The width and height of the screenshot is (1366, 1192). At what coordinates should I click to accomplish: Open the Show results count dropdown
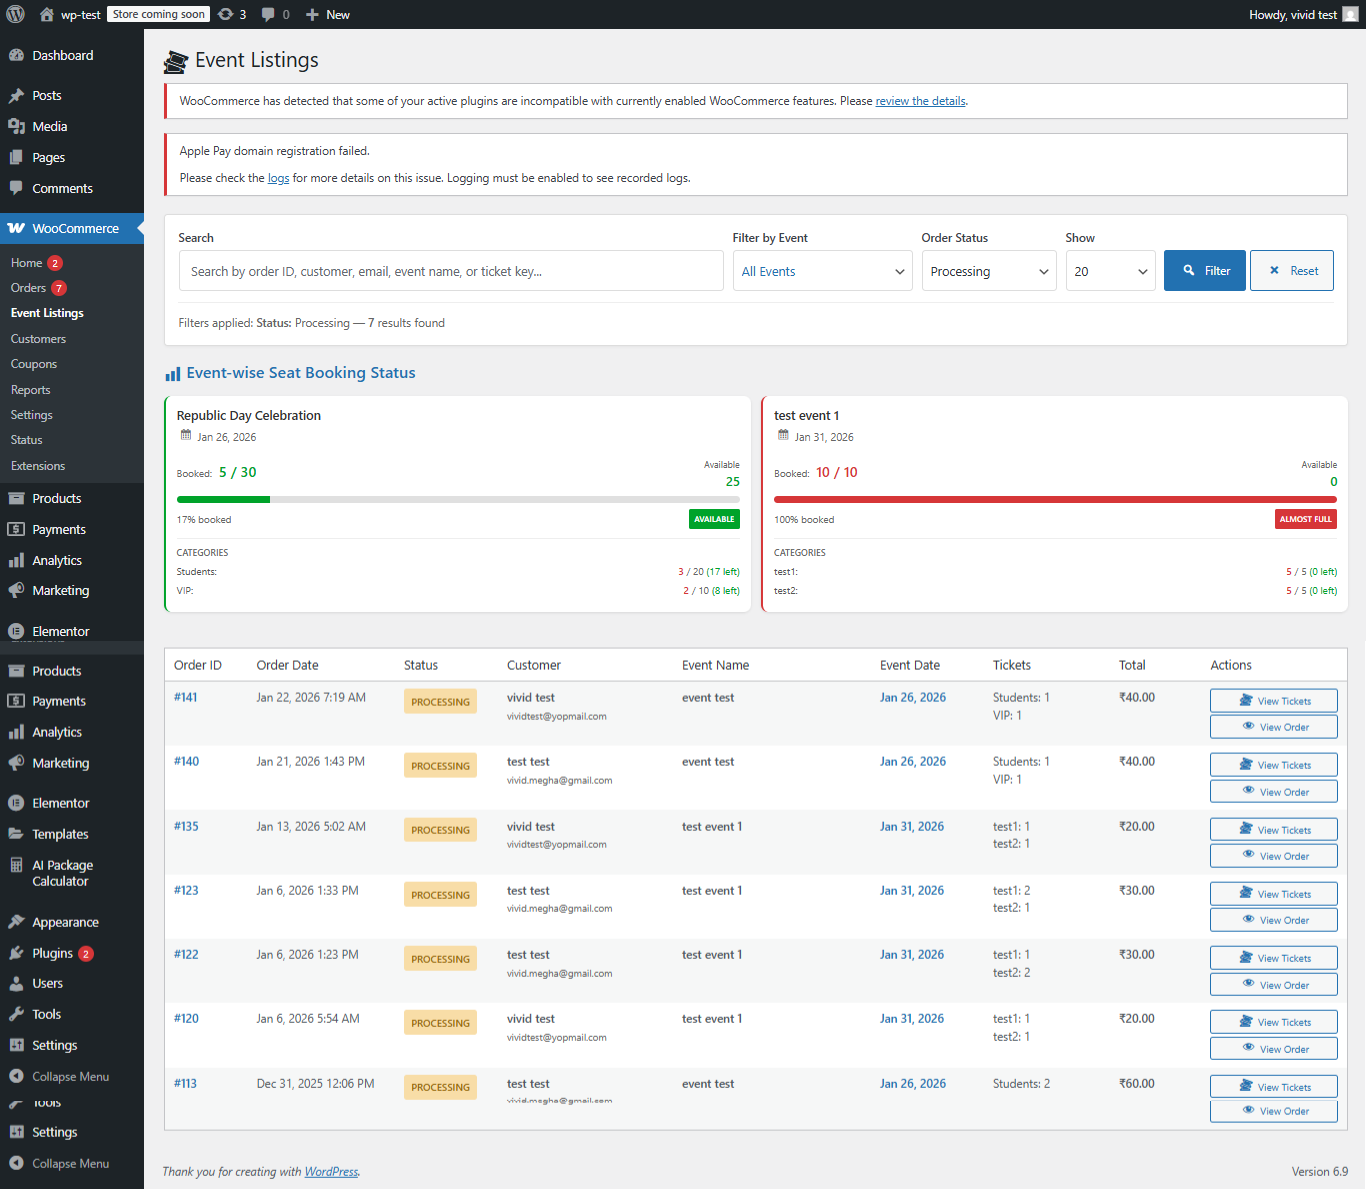(x=1110, y=270)
